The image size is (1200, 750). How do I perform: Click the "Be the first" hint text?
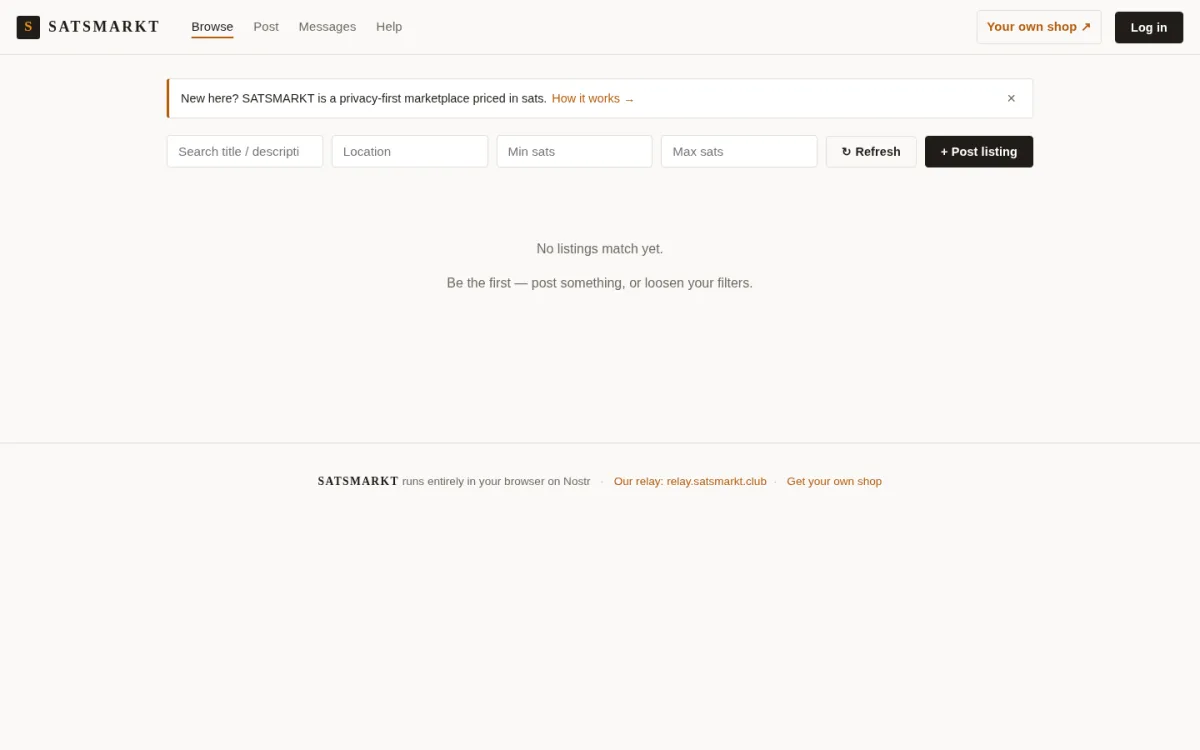tap(600, 283)
